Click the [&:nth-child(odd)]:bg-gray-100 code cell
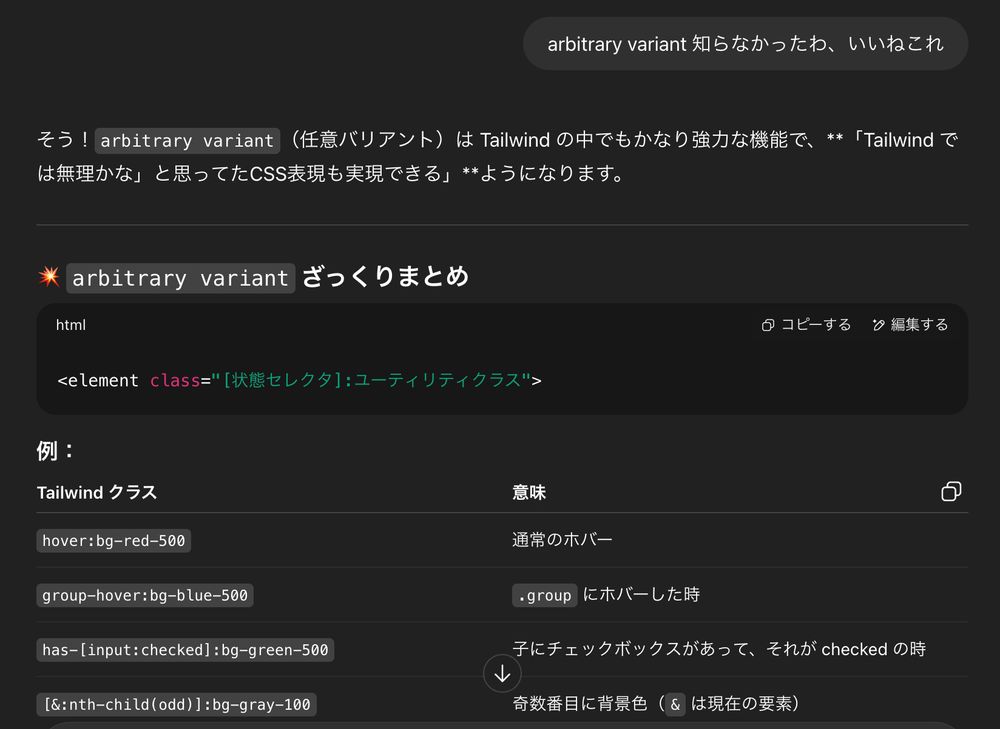1000x729 pixels. coord(176,705)
